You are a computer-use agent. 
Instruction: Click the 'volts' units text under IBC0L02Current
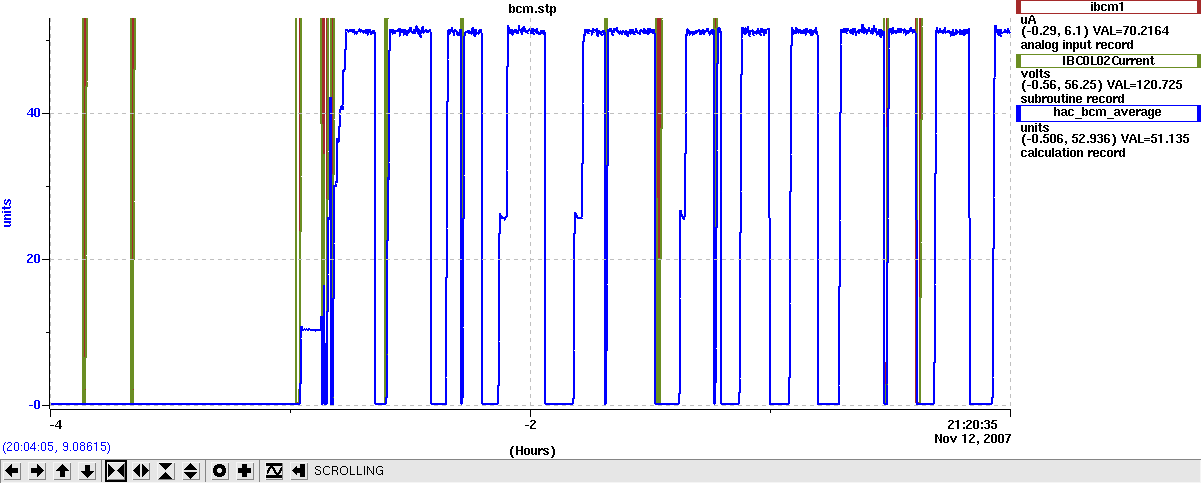tap(1035, 73)
